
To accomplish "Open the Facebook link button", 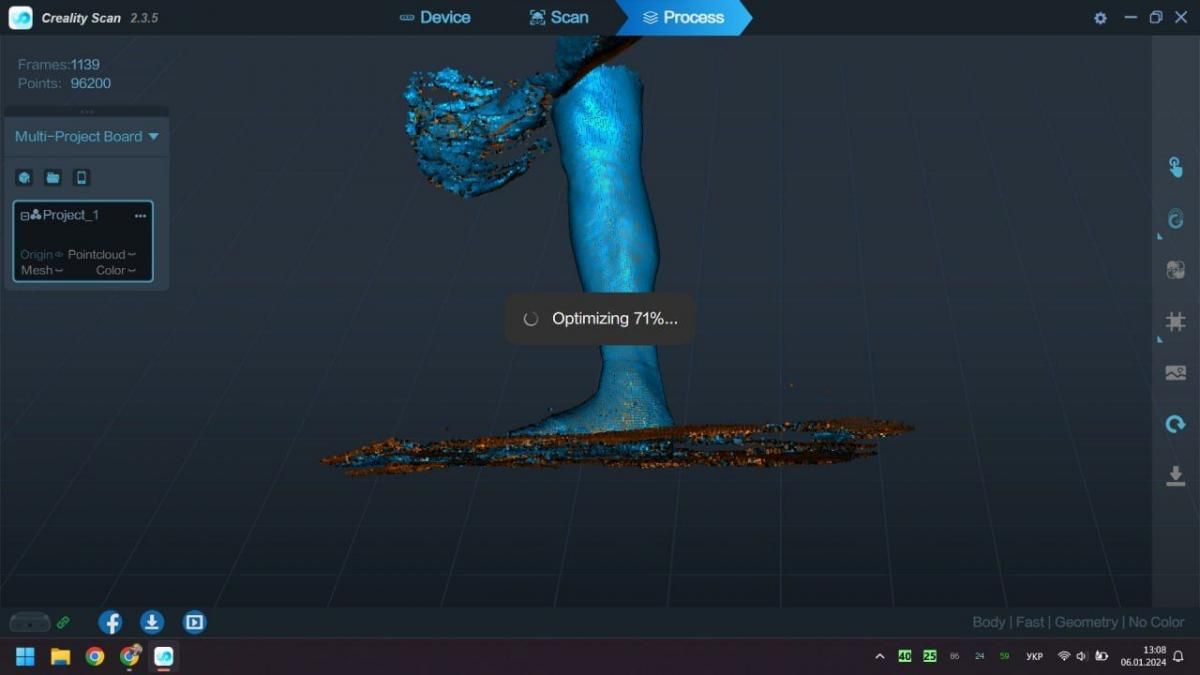I will pos(110,622).
